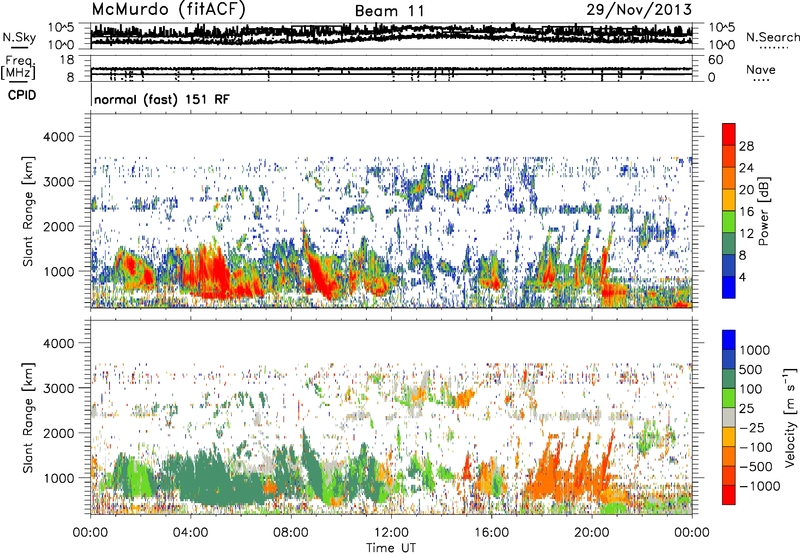This screenshot has height=554, width=800.
Task: Click the 'Velocity [m s-1]' colorbar title
Action: 790,417
